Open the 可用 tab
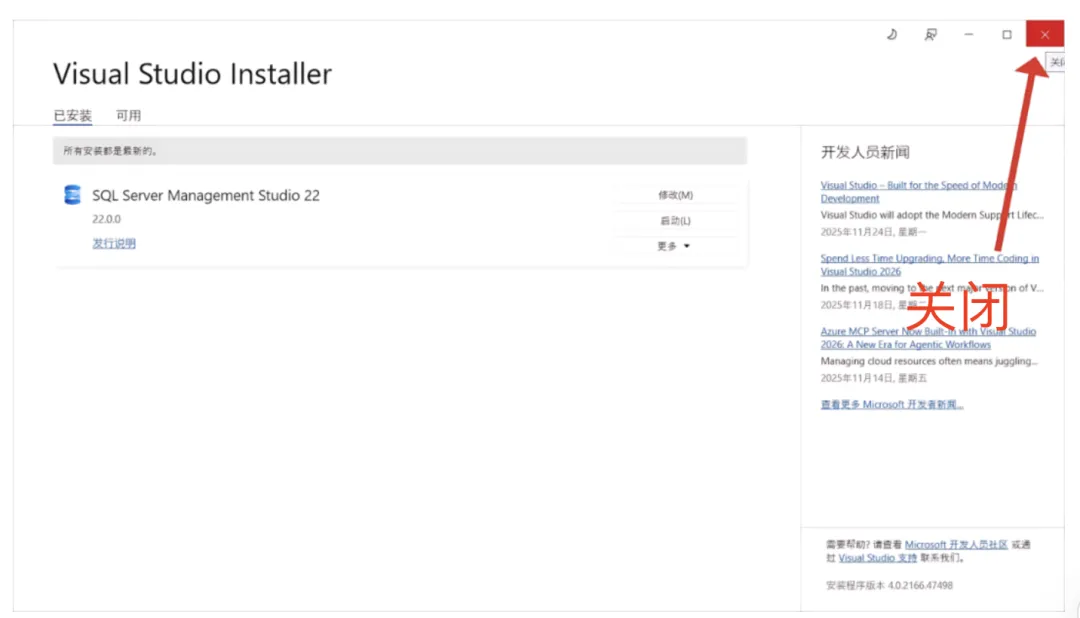The width and height of the screenshot is (1080, 618). click(x=128, y=116)
